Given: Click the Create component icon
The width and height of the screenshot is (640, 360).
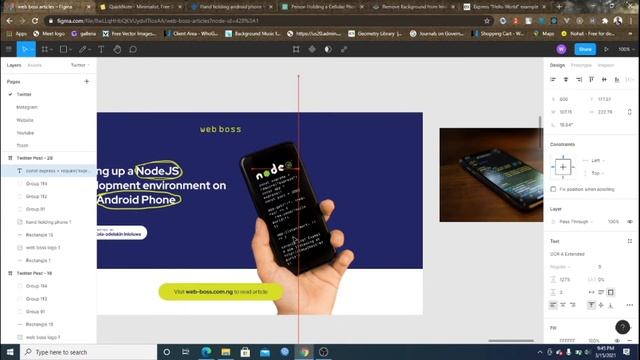Looking at the screenshot, I should point(312,49).
